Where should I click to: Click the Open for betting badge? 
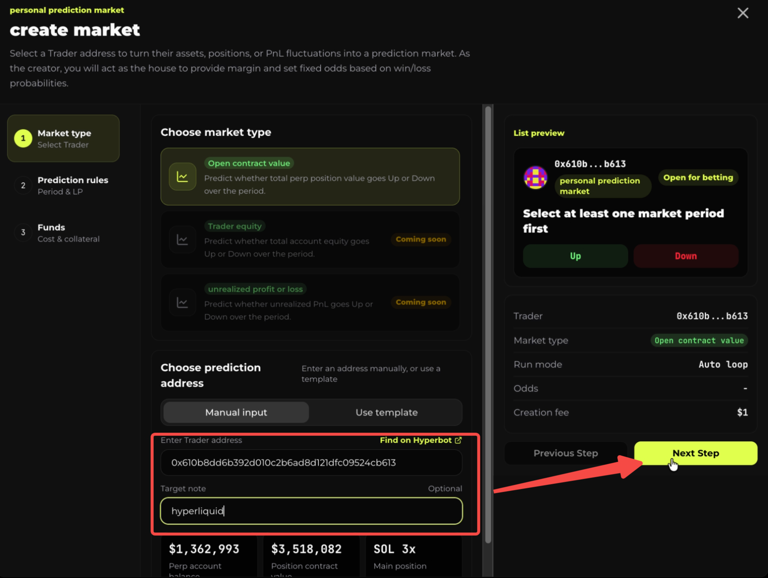point(698,178)
